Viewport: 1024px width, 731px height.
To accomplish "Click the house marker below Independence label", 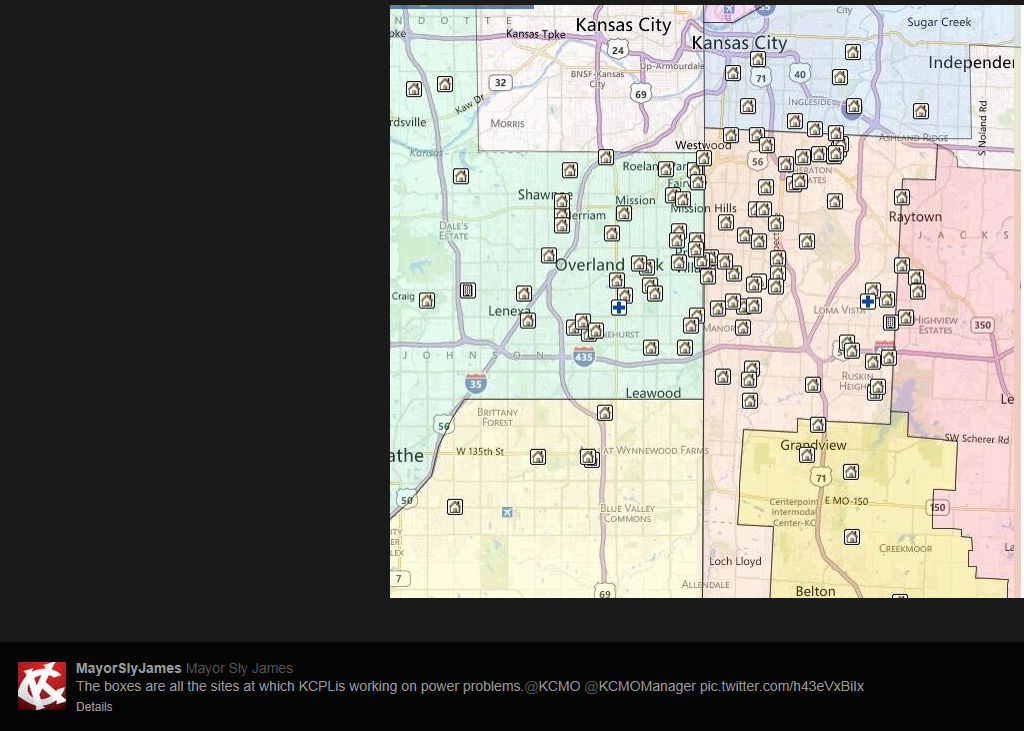I will (921, 111).
